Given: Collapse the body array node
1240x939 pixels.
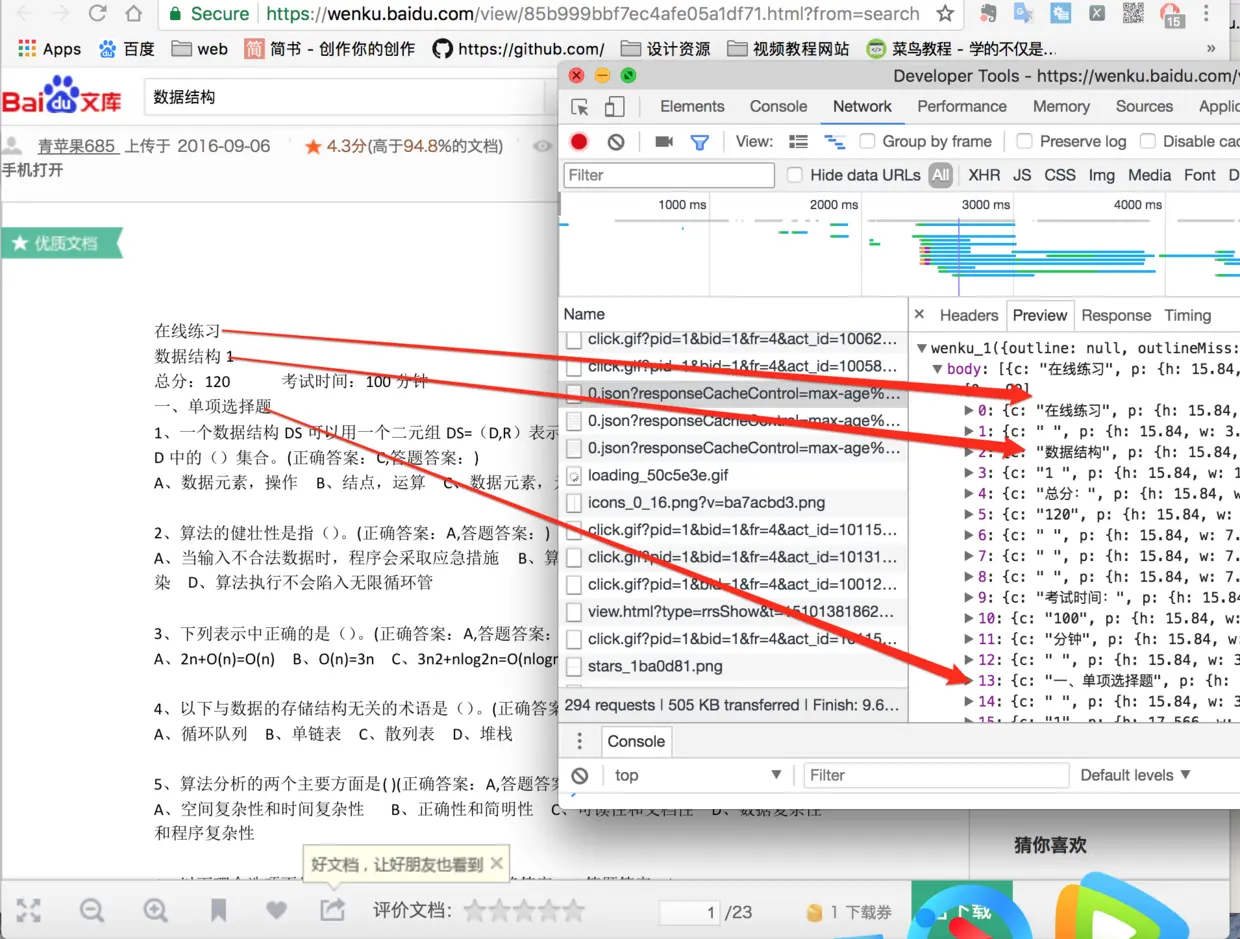Looking at the screenshot, I should [x=938, y=368].
